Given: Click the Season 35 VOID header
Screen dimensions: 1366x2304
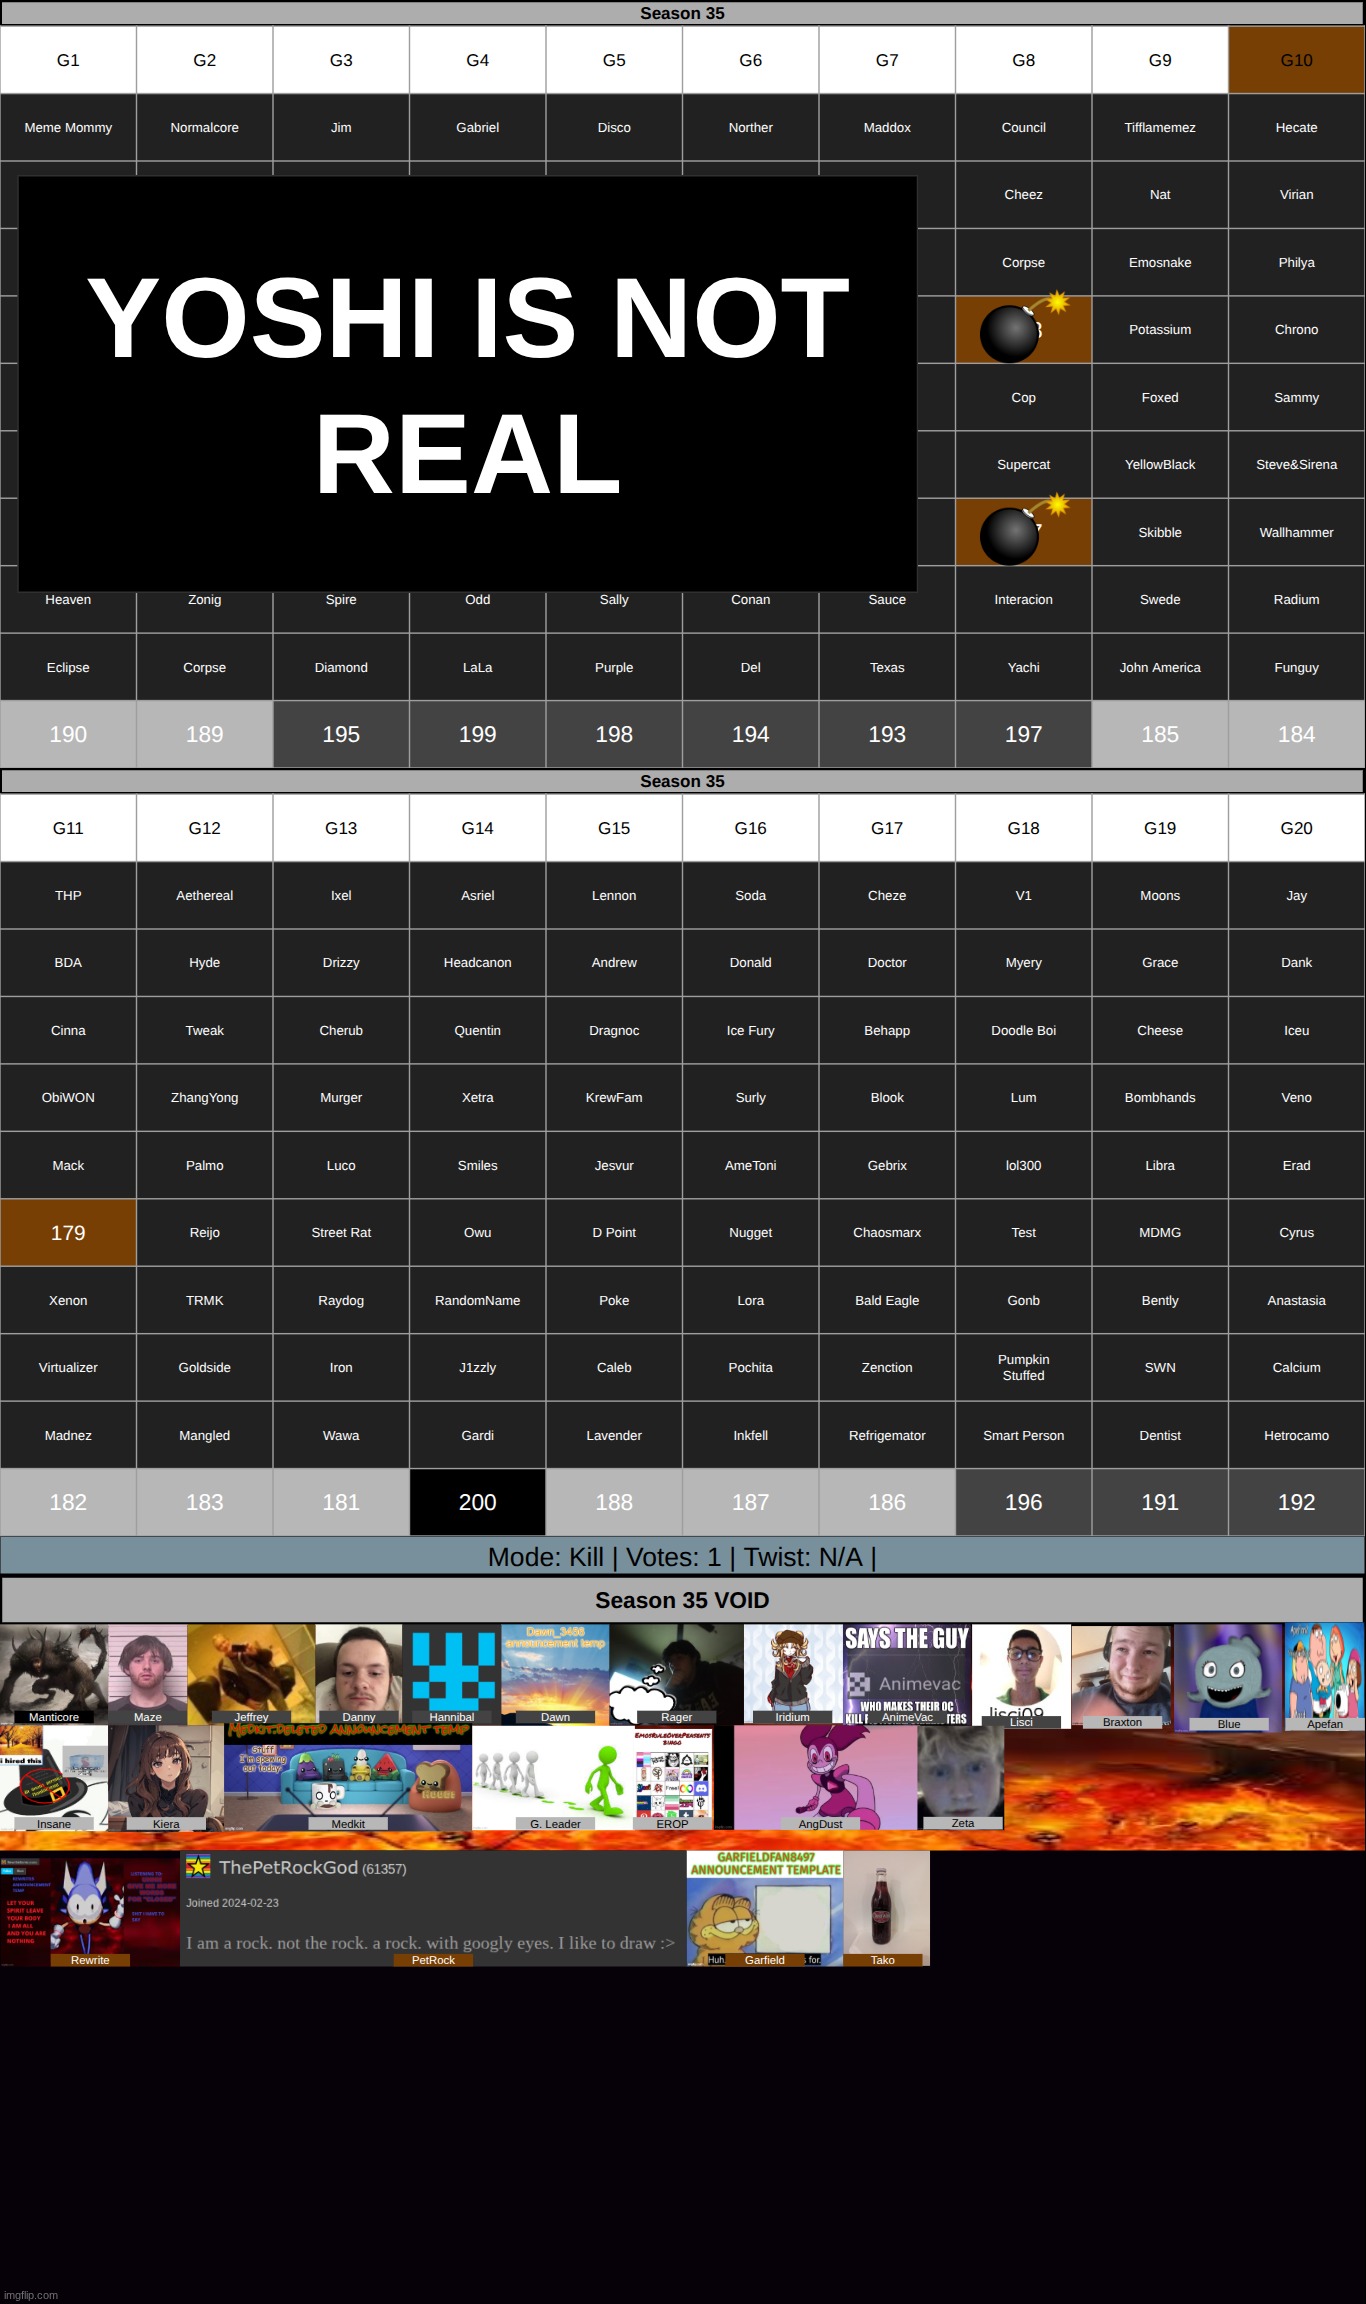Looking at the screenshot, I should tap(682, 1600).
